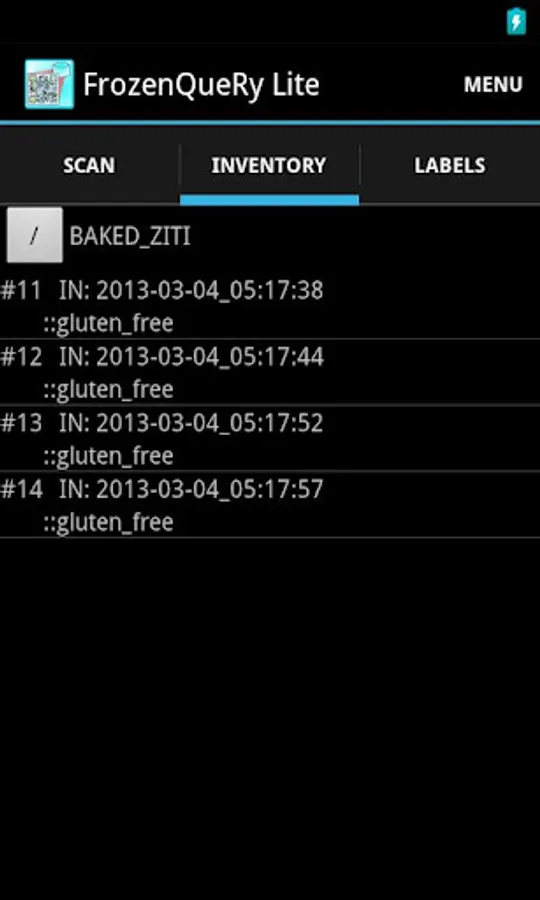
Task: Tap the FrozenQueRy Lite app icon
Action: (x=49, y=84)
